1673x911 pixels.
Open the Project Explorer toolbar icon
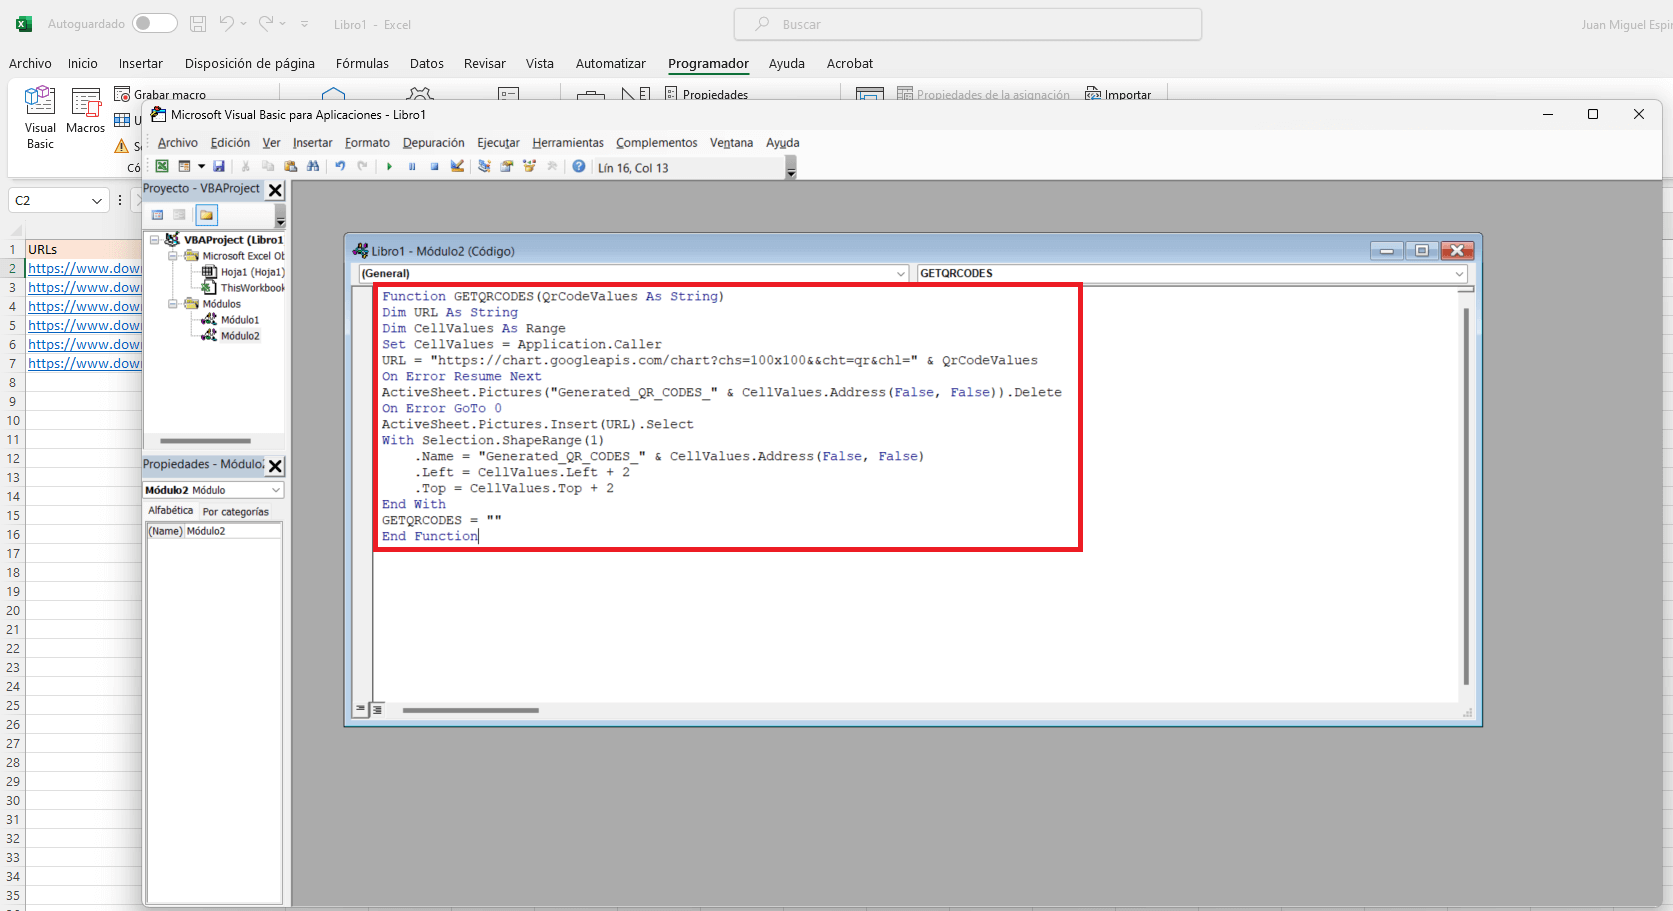(484, 167)
